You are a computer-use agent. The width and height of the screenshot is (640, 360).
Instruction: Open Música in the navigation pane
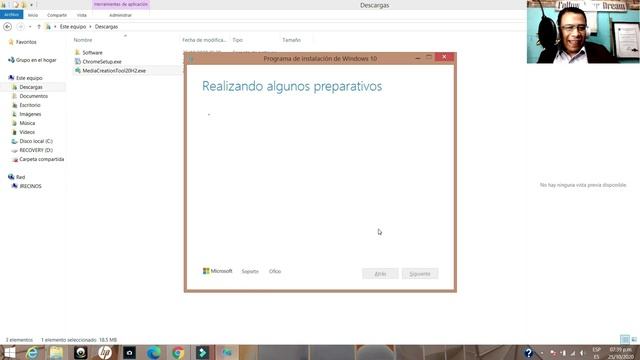coord(27,123)
